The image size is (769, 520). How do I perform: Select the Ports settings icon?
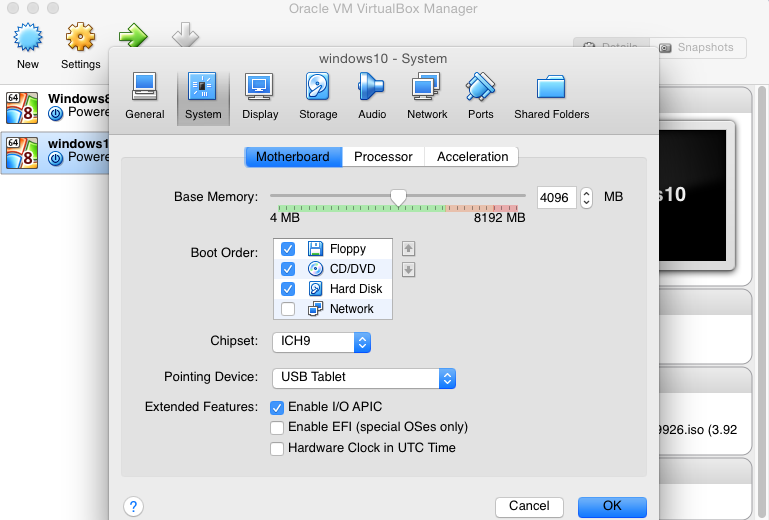[x=481, y=96]
